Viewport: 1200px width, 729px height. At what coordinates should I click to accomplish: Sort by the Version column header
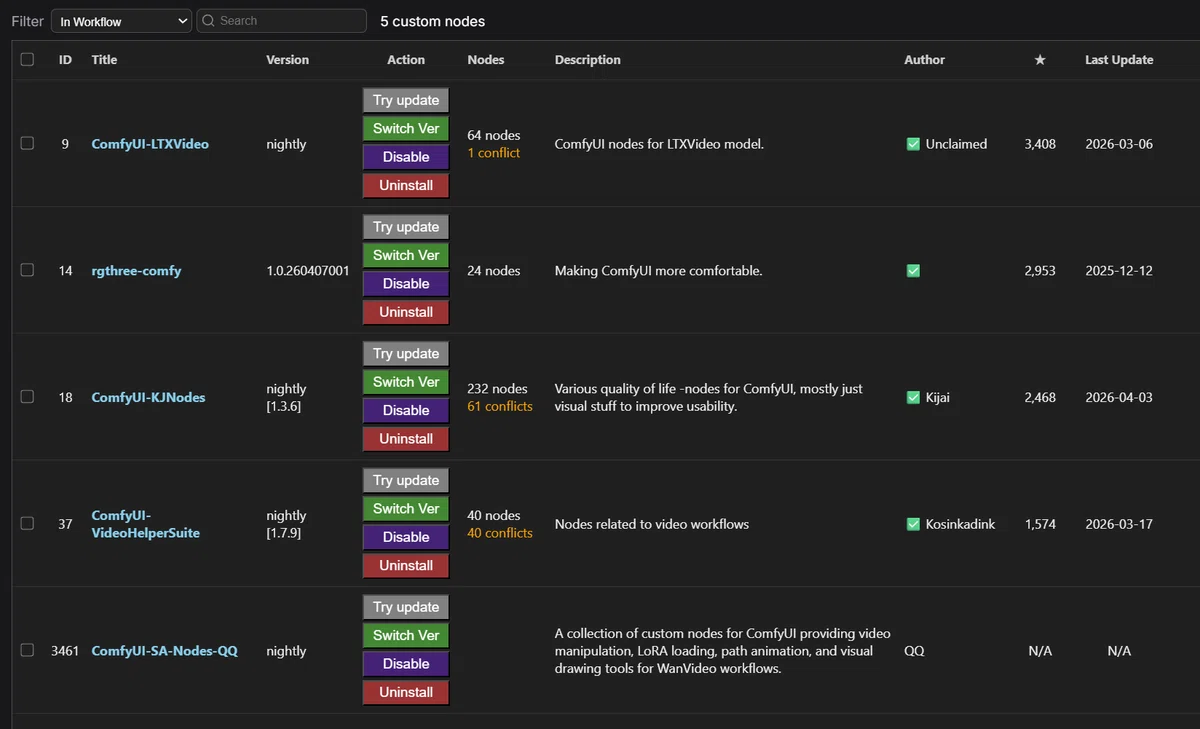click(288, 60)
